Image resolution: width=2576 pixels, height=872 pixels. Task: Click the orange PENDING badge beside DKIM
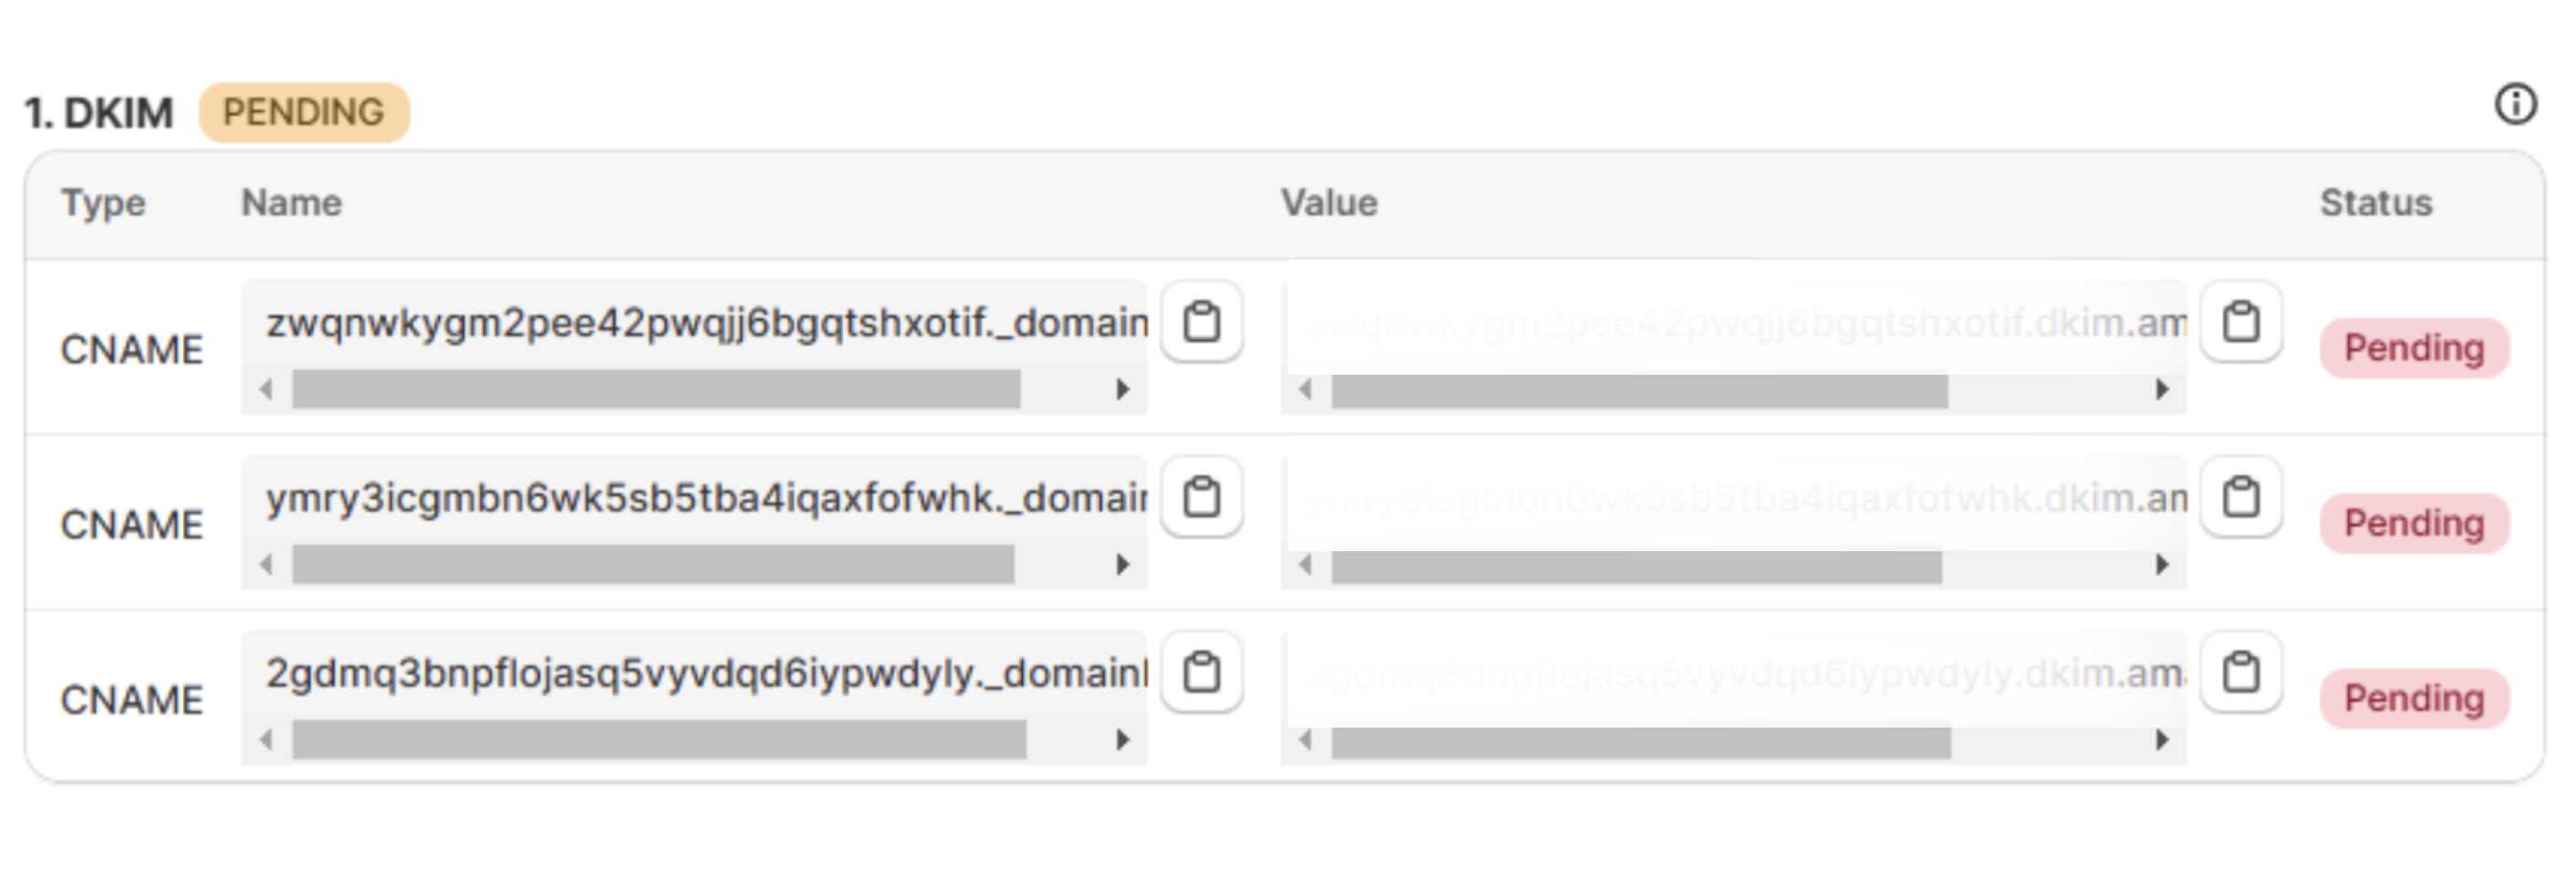click(x=304, y=112)
